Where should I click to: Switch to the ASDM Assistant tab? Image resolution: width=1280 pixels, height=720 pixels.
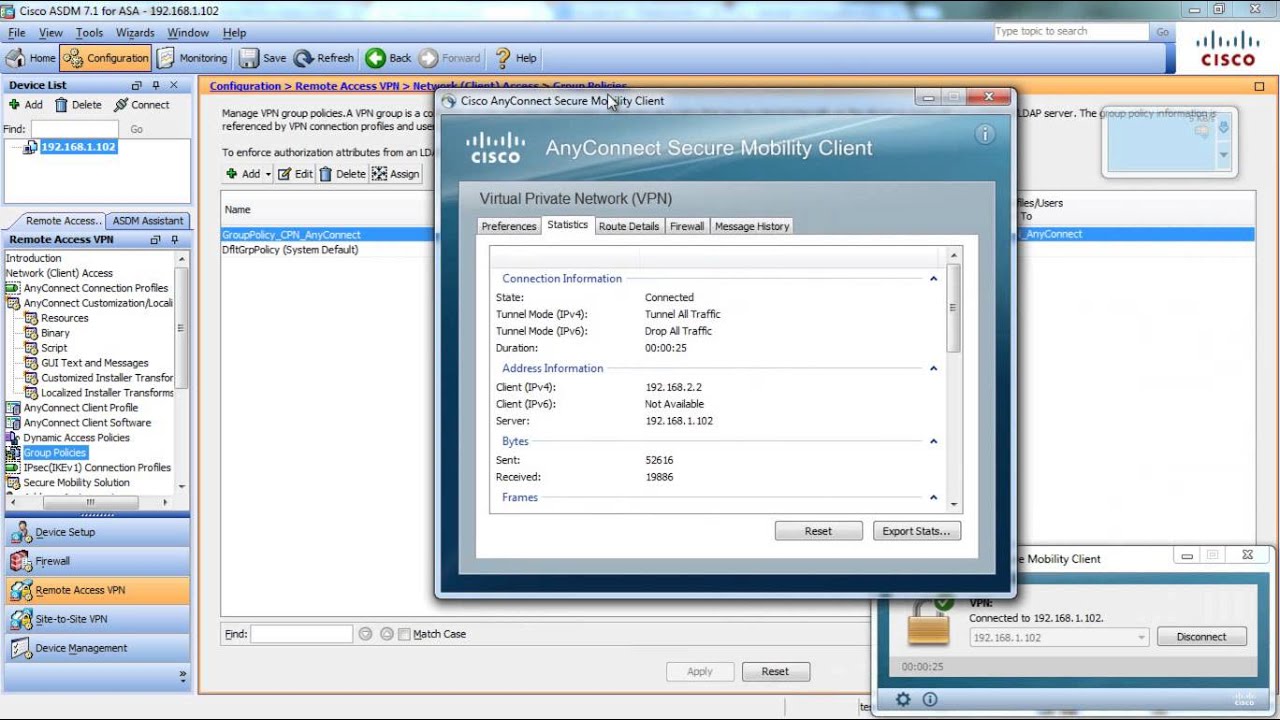click(x=148, y=220)
